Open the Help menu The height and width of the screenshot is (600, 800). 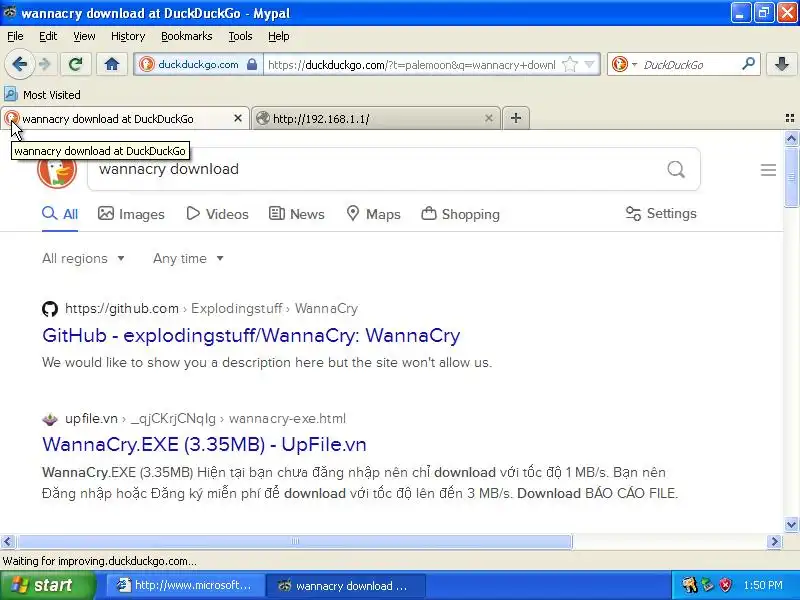pos(279,36)
